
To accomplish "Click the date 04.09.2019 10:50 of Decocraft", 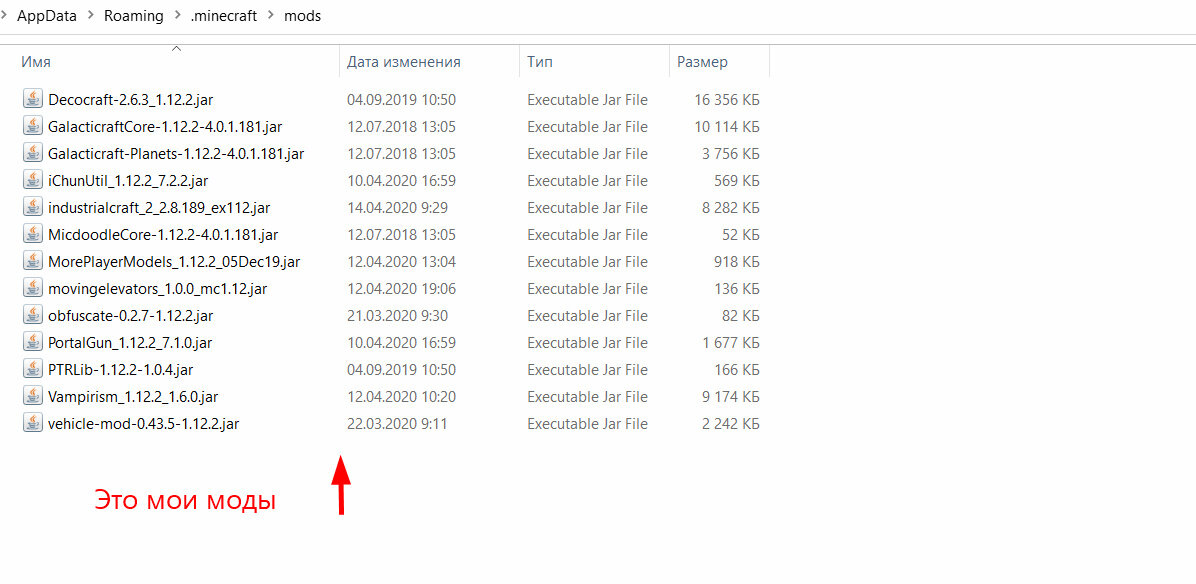I will tap(401, 99).
